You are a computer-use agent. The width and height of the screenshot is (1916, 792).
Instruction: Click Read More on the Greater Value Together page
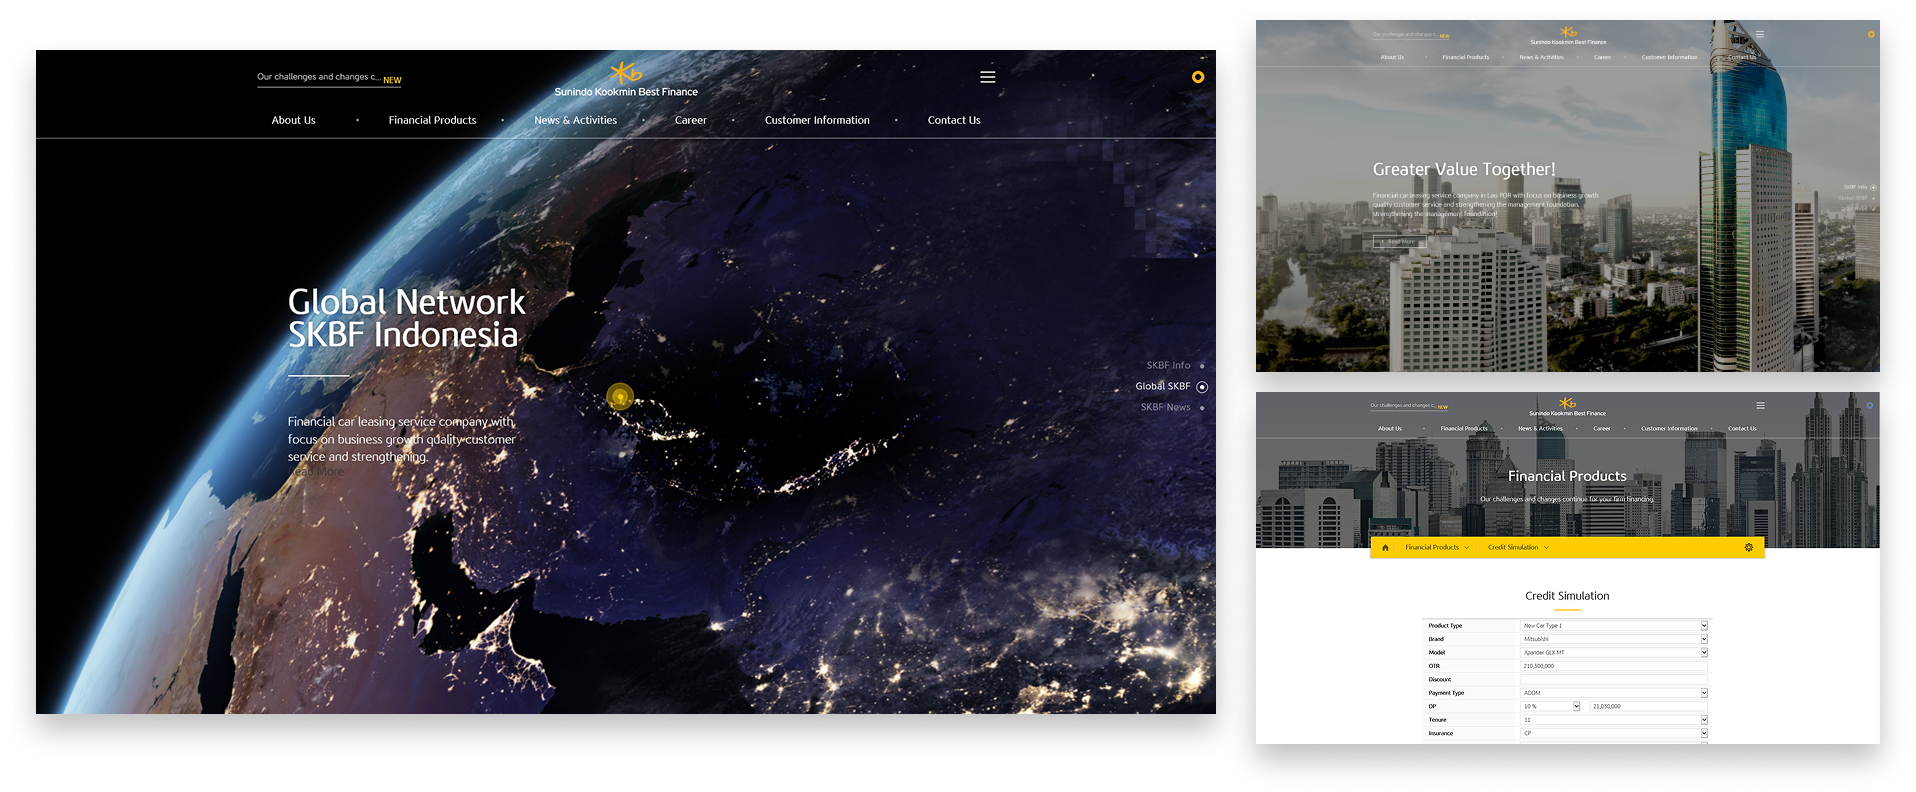(x=1400, y=242)
